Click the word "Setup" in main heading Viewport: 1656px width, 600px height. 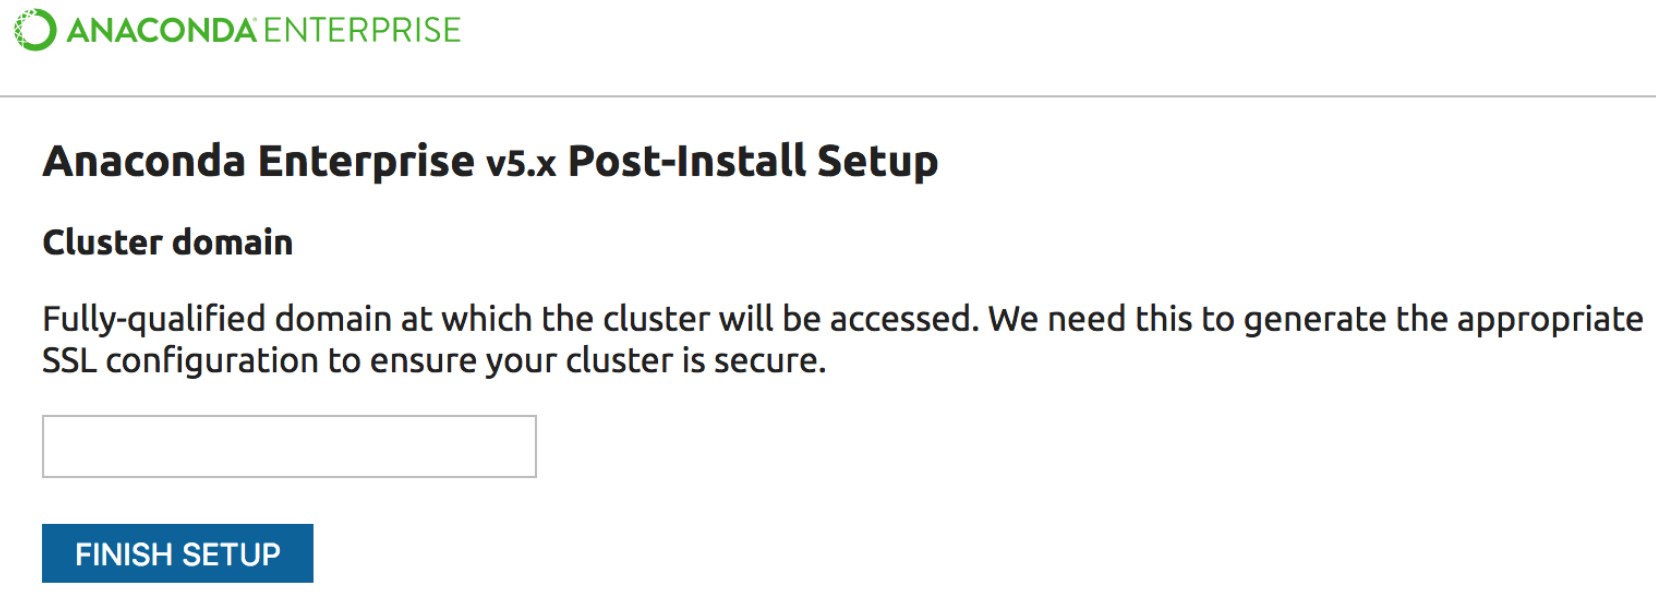[x=877, y=161]
